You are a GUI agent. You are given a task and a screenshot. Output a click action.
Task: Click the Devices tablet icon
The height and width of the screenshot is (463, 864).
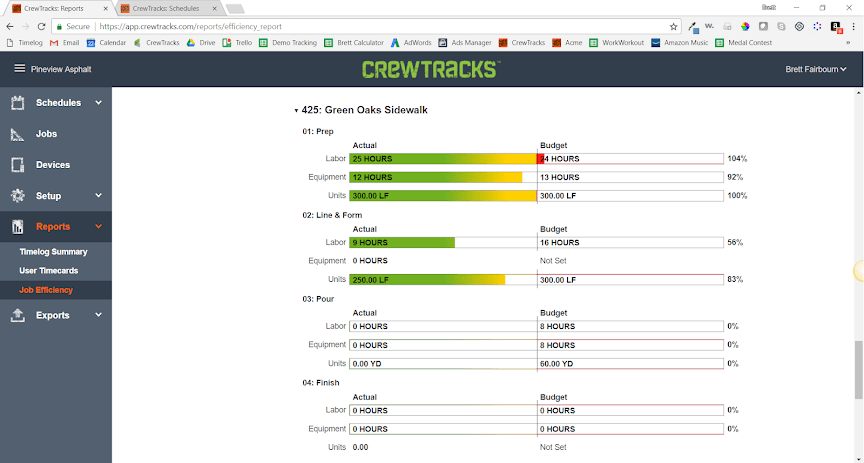pyautogui.click(x=17, y=165)
